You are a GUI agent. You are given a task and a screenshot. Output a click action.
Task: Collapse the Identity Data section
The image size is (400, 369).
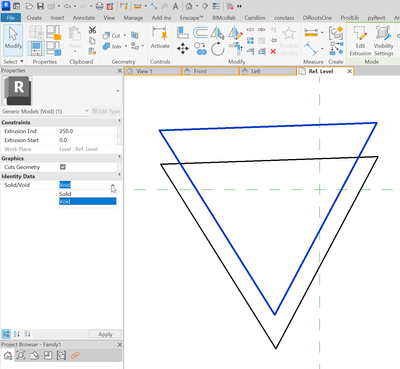pyautogui.click(x=120, y=175)
